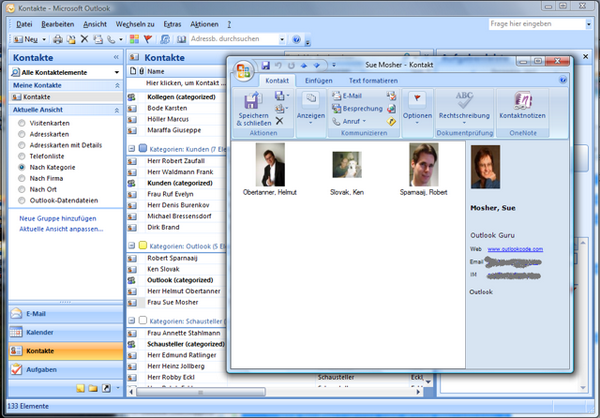Collapse Kategorien: Schausteller group
600x418 pixels.
click(x=132, y=320)
